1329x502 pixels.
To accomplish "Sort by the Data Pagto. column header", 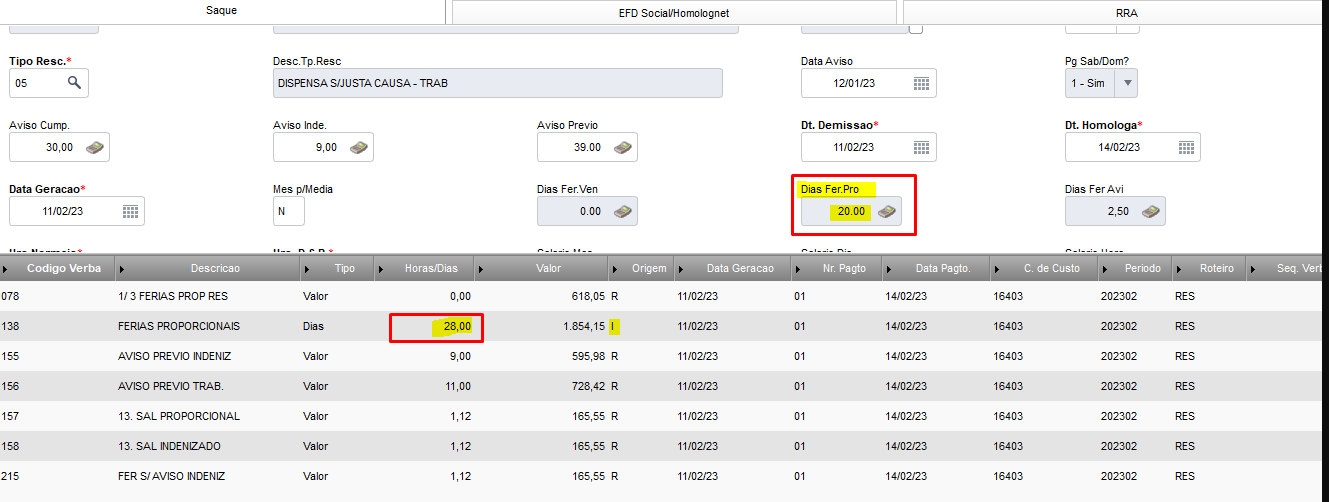I will (x=943, y=268).
